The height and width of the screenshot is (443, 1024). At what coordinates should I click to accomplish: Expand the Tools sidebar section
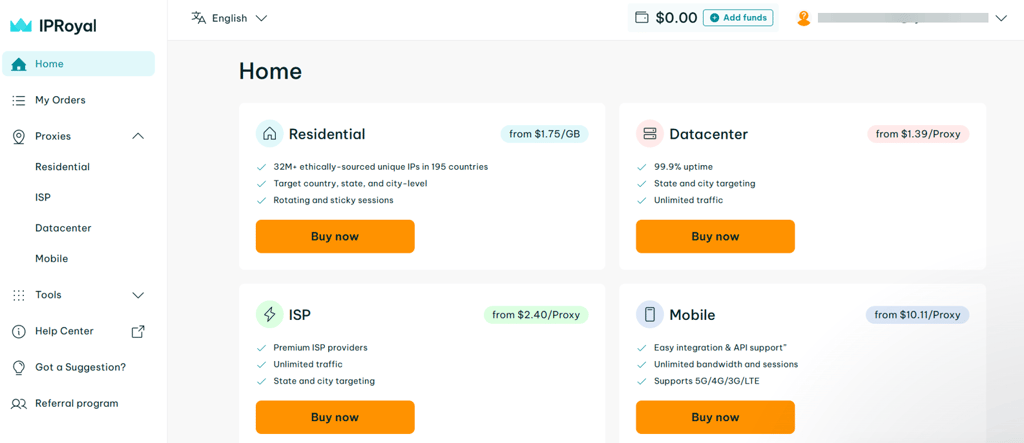(138, 295)
